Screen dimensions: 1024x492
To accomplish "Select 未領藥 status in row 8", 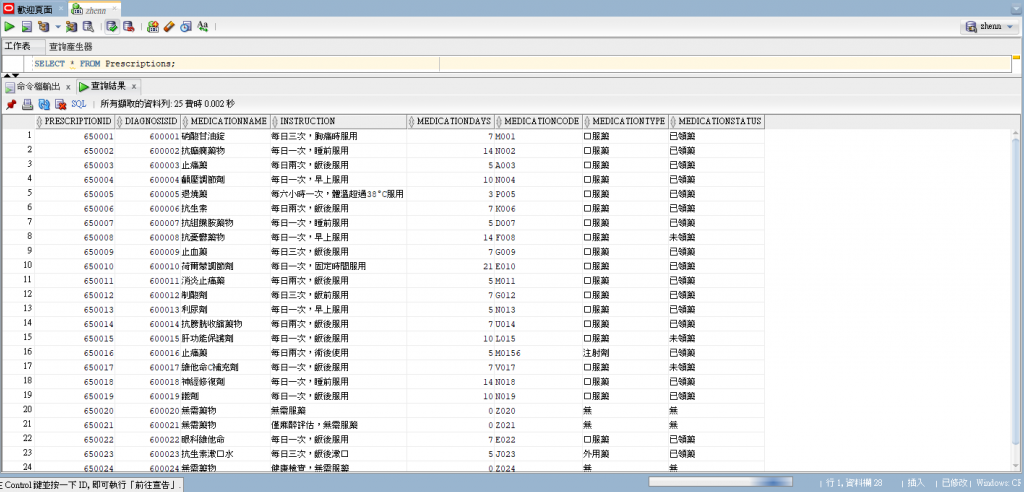I will pos(716,237).
